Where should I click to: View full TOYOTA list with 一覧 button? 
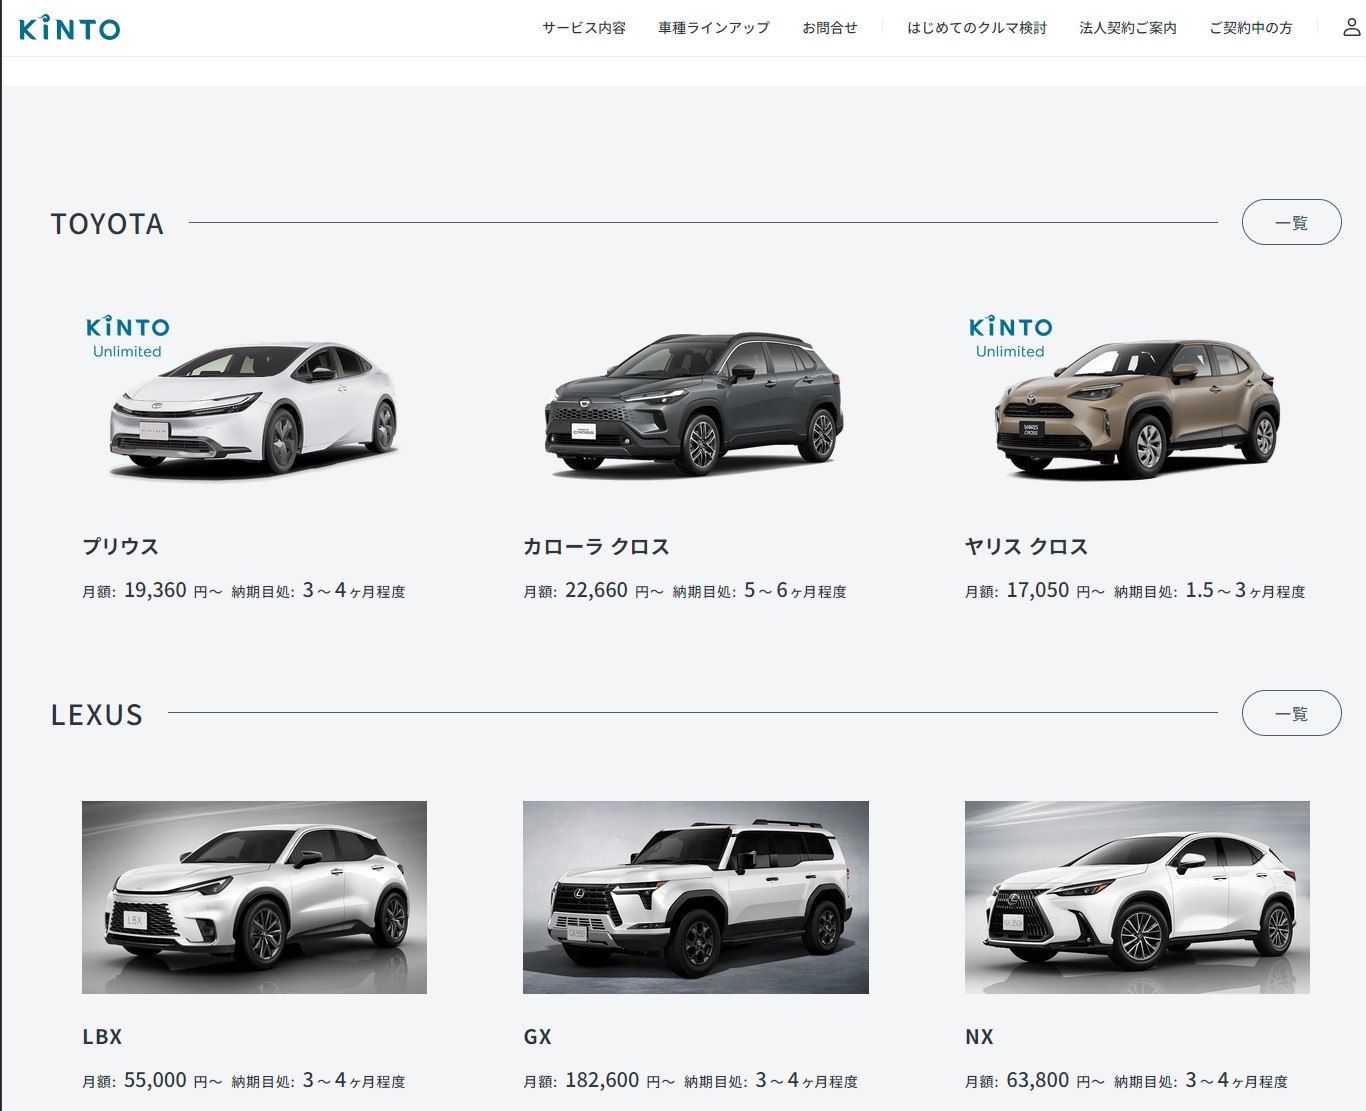(1291, 222)
